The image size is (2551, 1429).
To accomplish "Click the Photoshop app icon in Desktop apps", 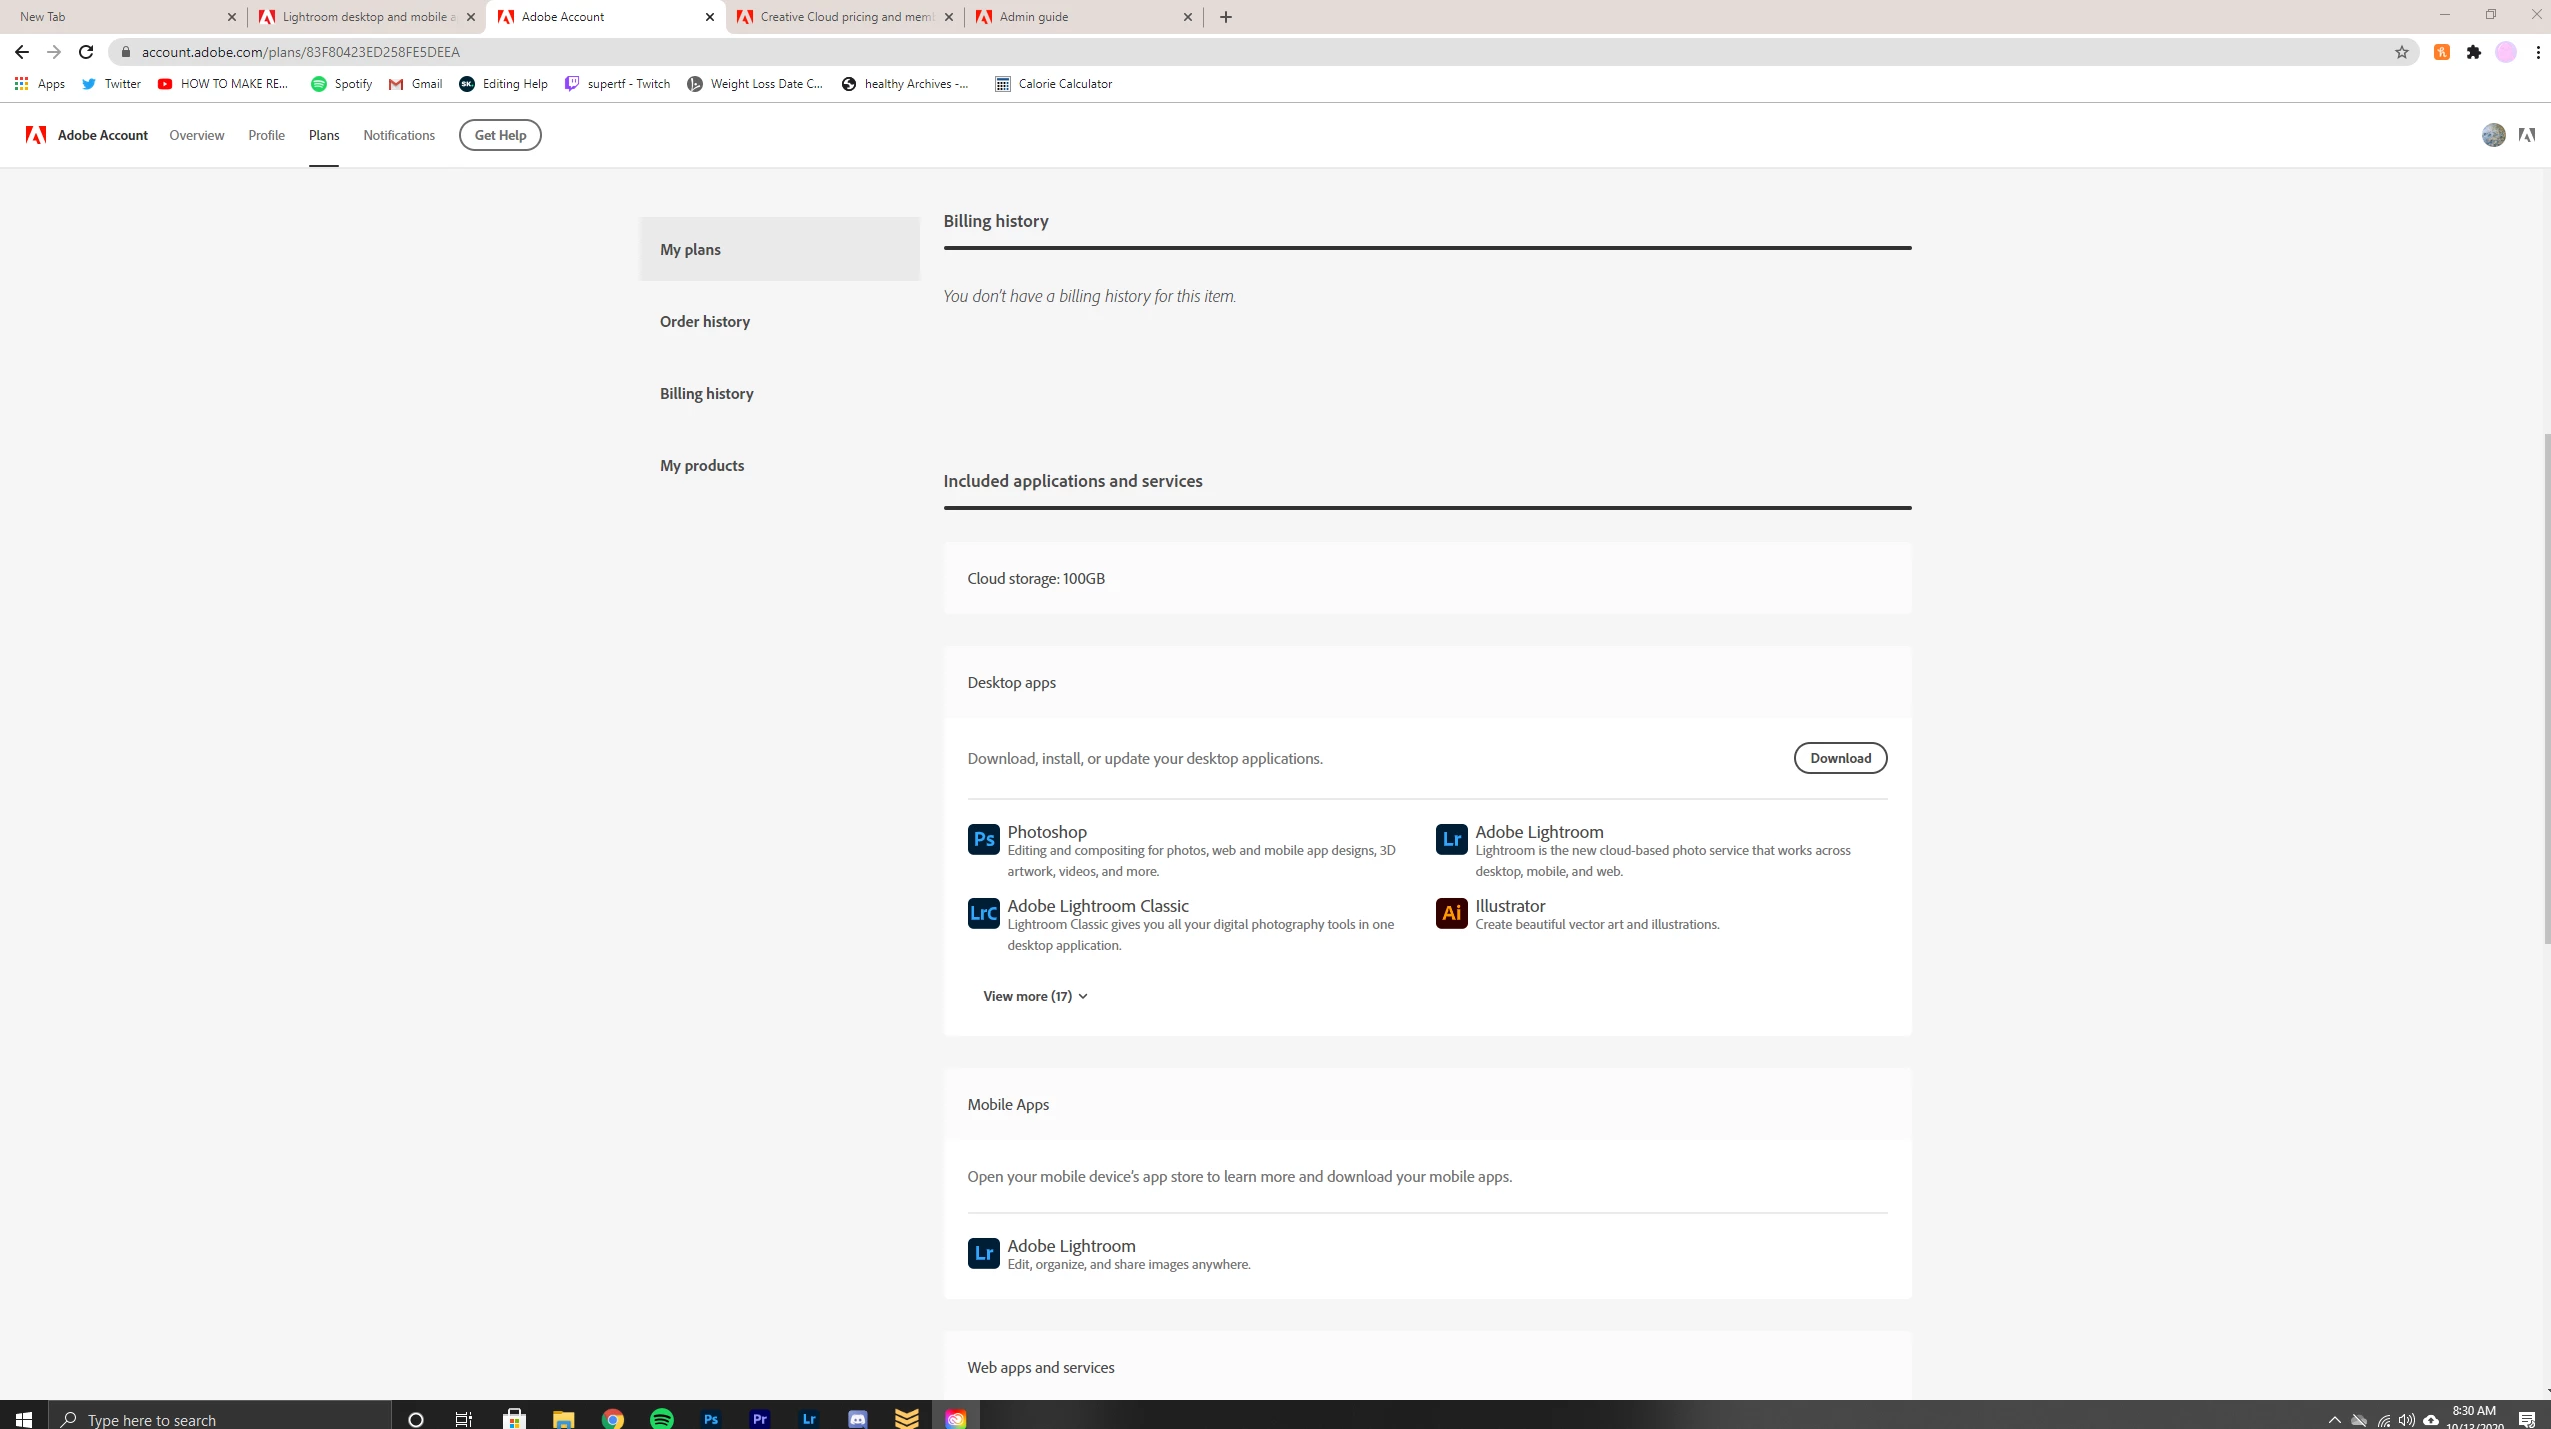I will [x=983, y=839].
